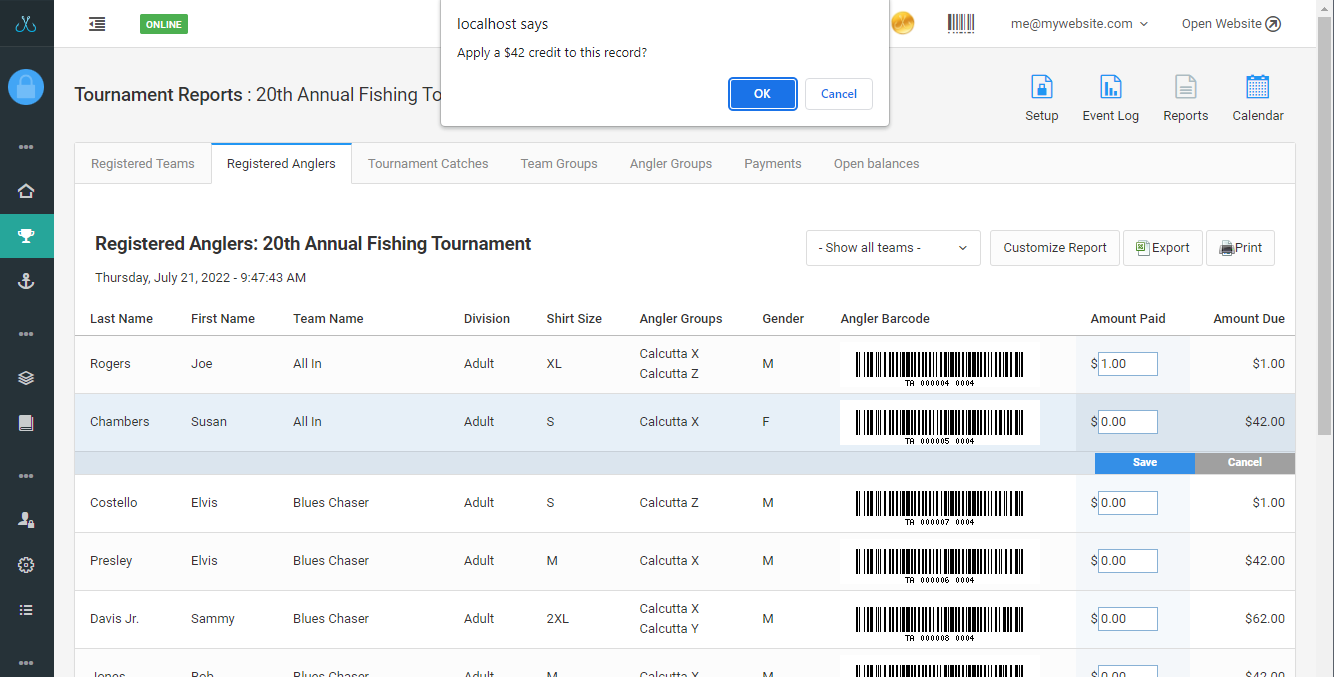Click Amount Paid field for Presley
Viewport: 1334px width, 677px height.
pyautogui.click(x=1128, y=561)
